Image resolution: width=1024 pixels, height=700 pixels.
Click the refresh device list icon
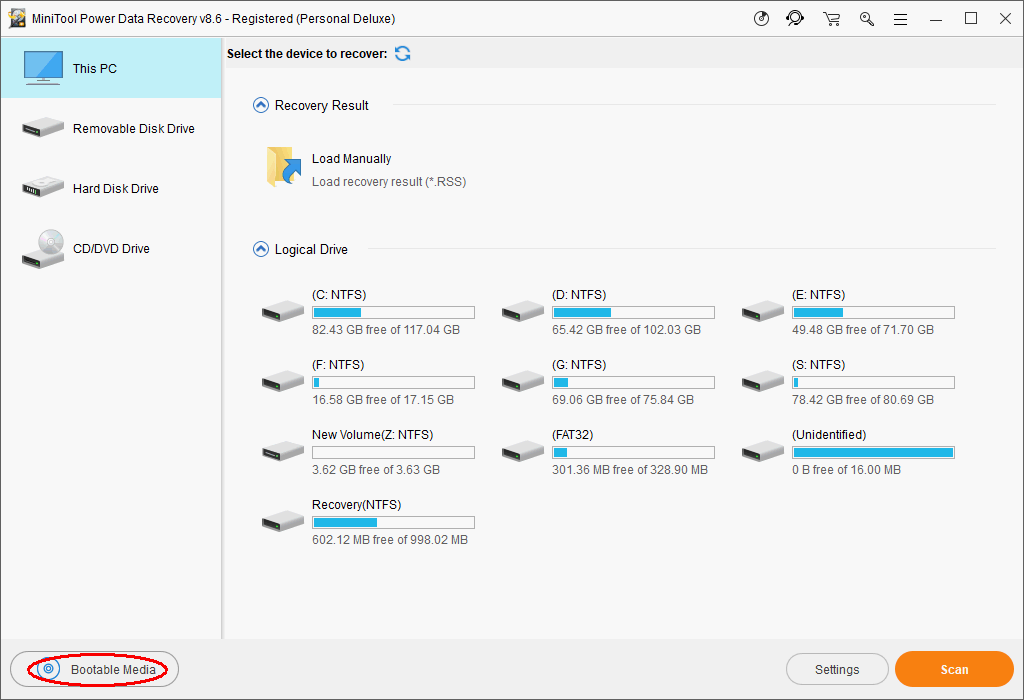(x=403, y=54)
